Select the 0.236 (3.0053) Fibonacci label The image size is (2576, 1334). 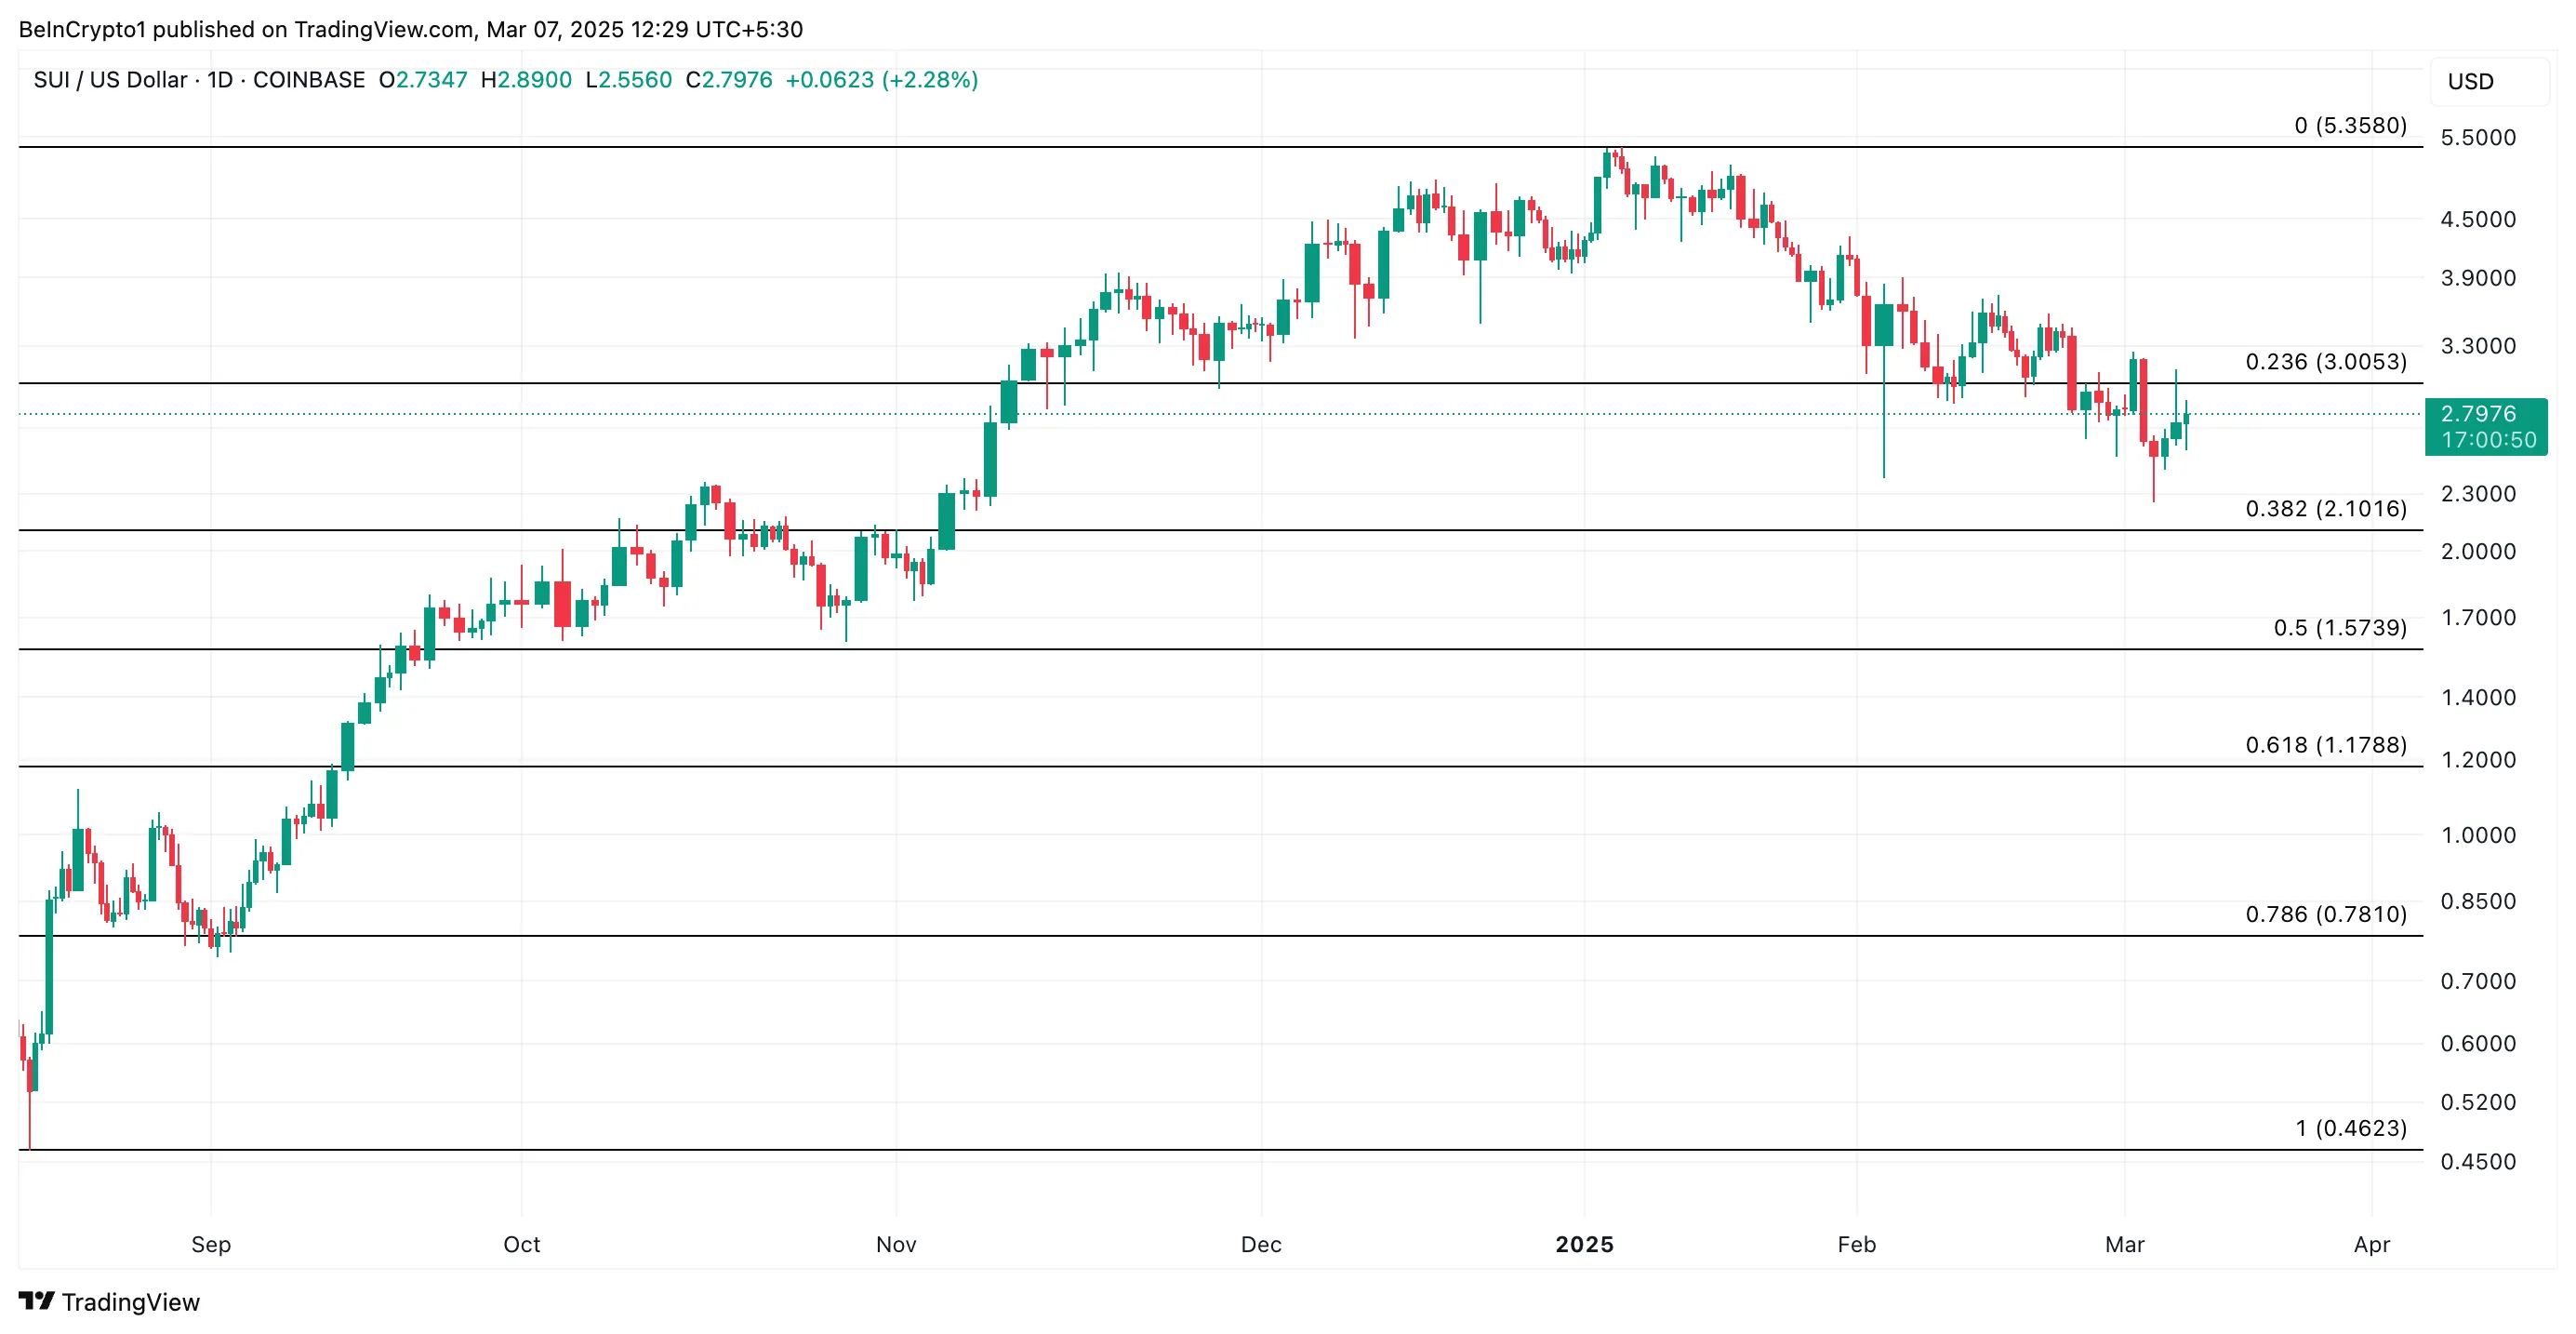[2326, 362]
